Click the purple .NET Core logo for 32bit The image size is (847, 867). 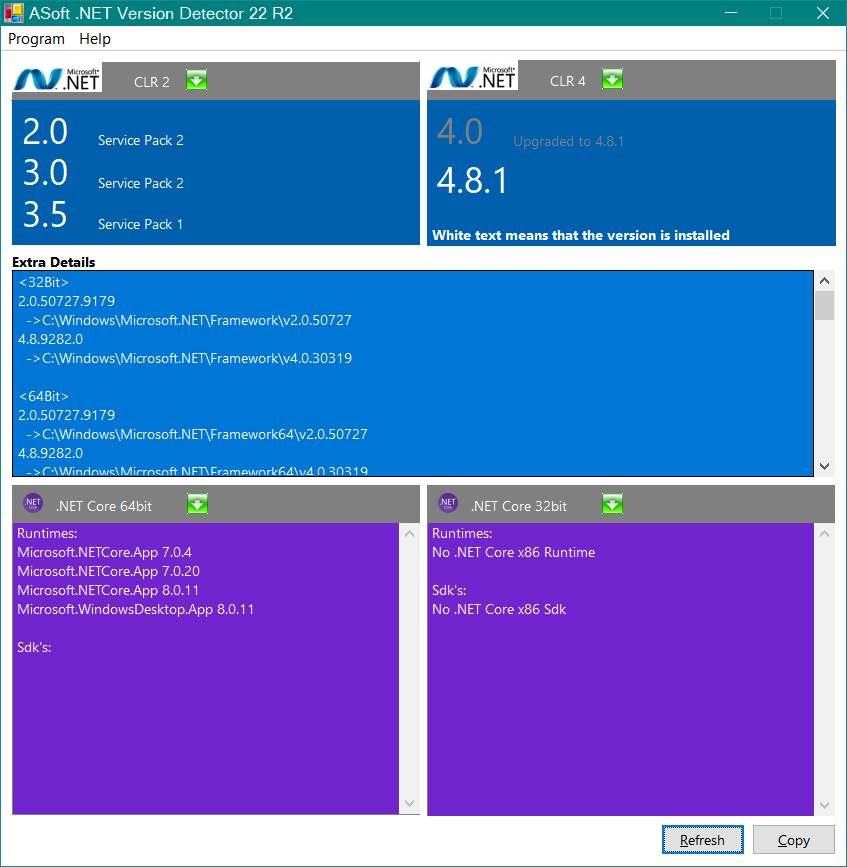click(x=448, y=504)
